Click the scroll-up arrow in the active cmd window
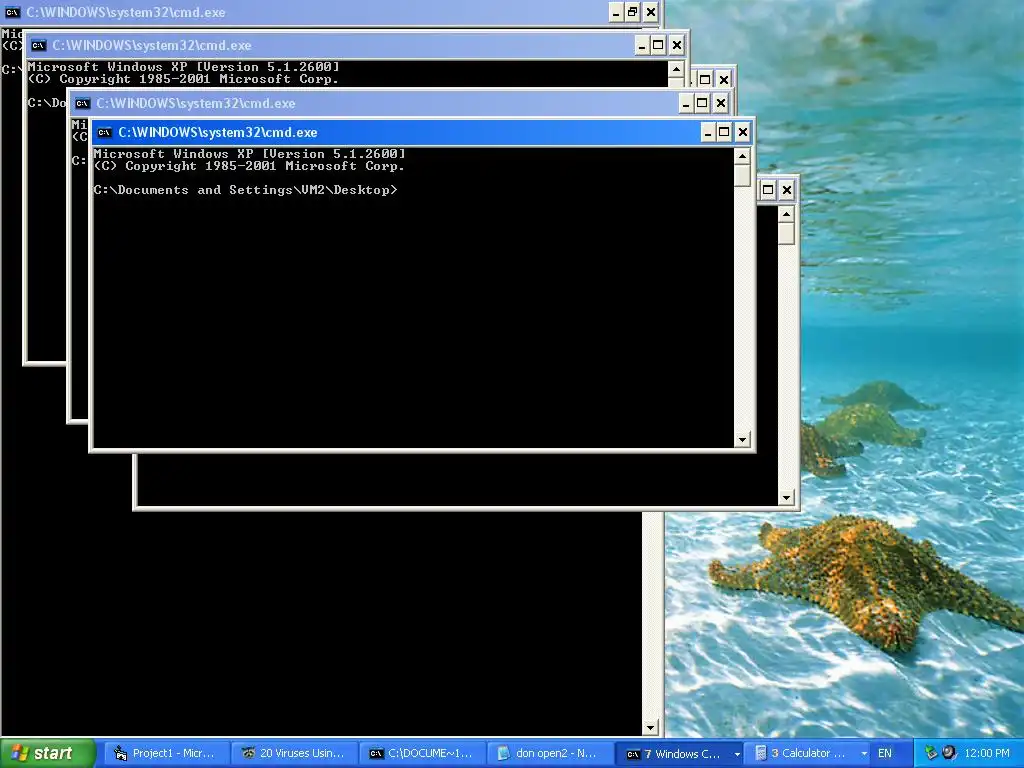Viewport: 1024px width, 768px height. (742, 156)
